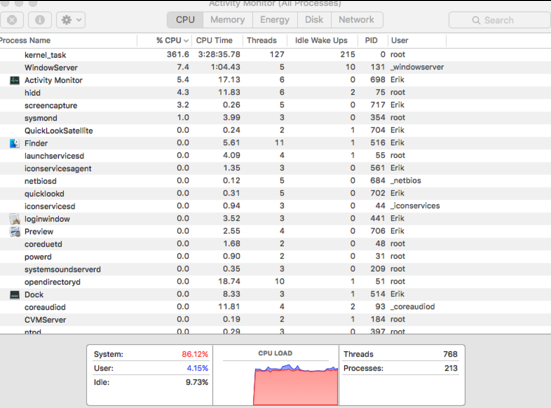Select the loginwindow process name
The width and height of the screenshot is (551, 408).
[x=47, y=219]
